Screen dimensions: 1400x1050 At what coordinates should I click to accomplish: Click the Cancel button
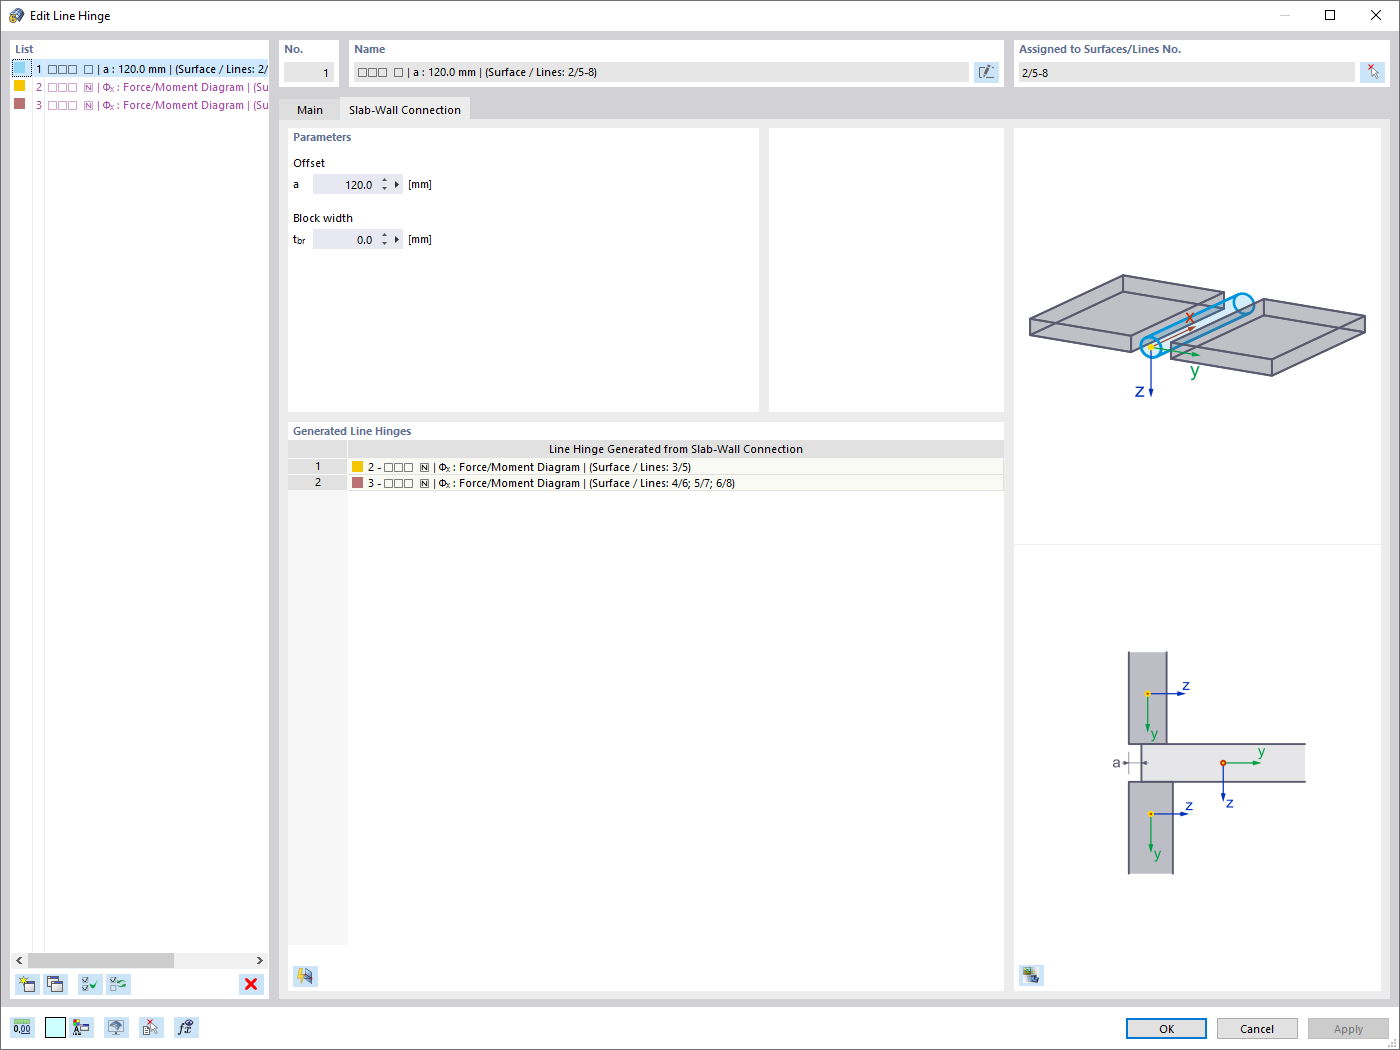1257,1028
